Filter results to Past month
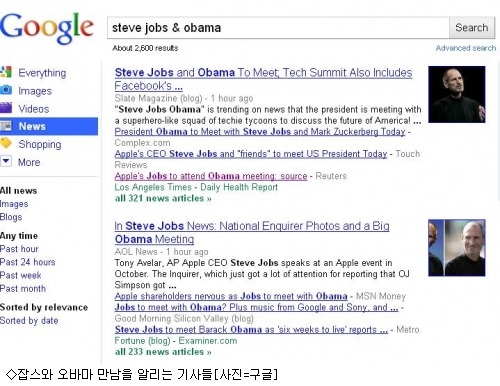Image resolution: width=500 pixels, height=386 pixels. tap(23, 289)
